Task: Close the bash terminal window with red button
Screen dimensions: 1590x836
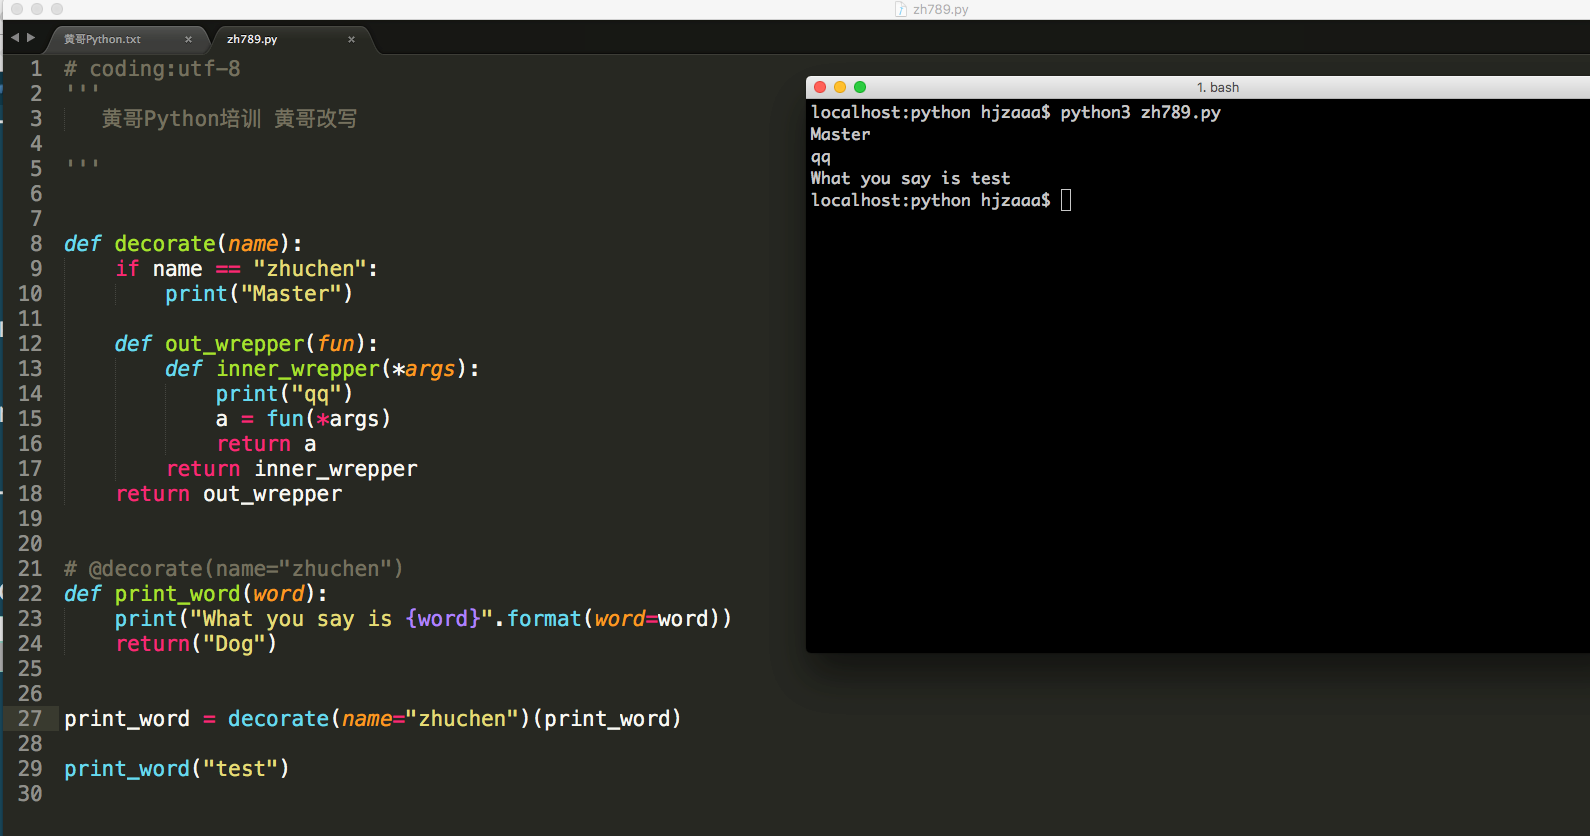Action: (x=820, y=87)
